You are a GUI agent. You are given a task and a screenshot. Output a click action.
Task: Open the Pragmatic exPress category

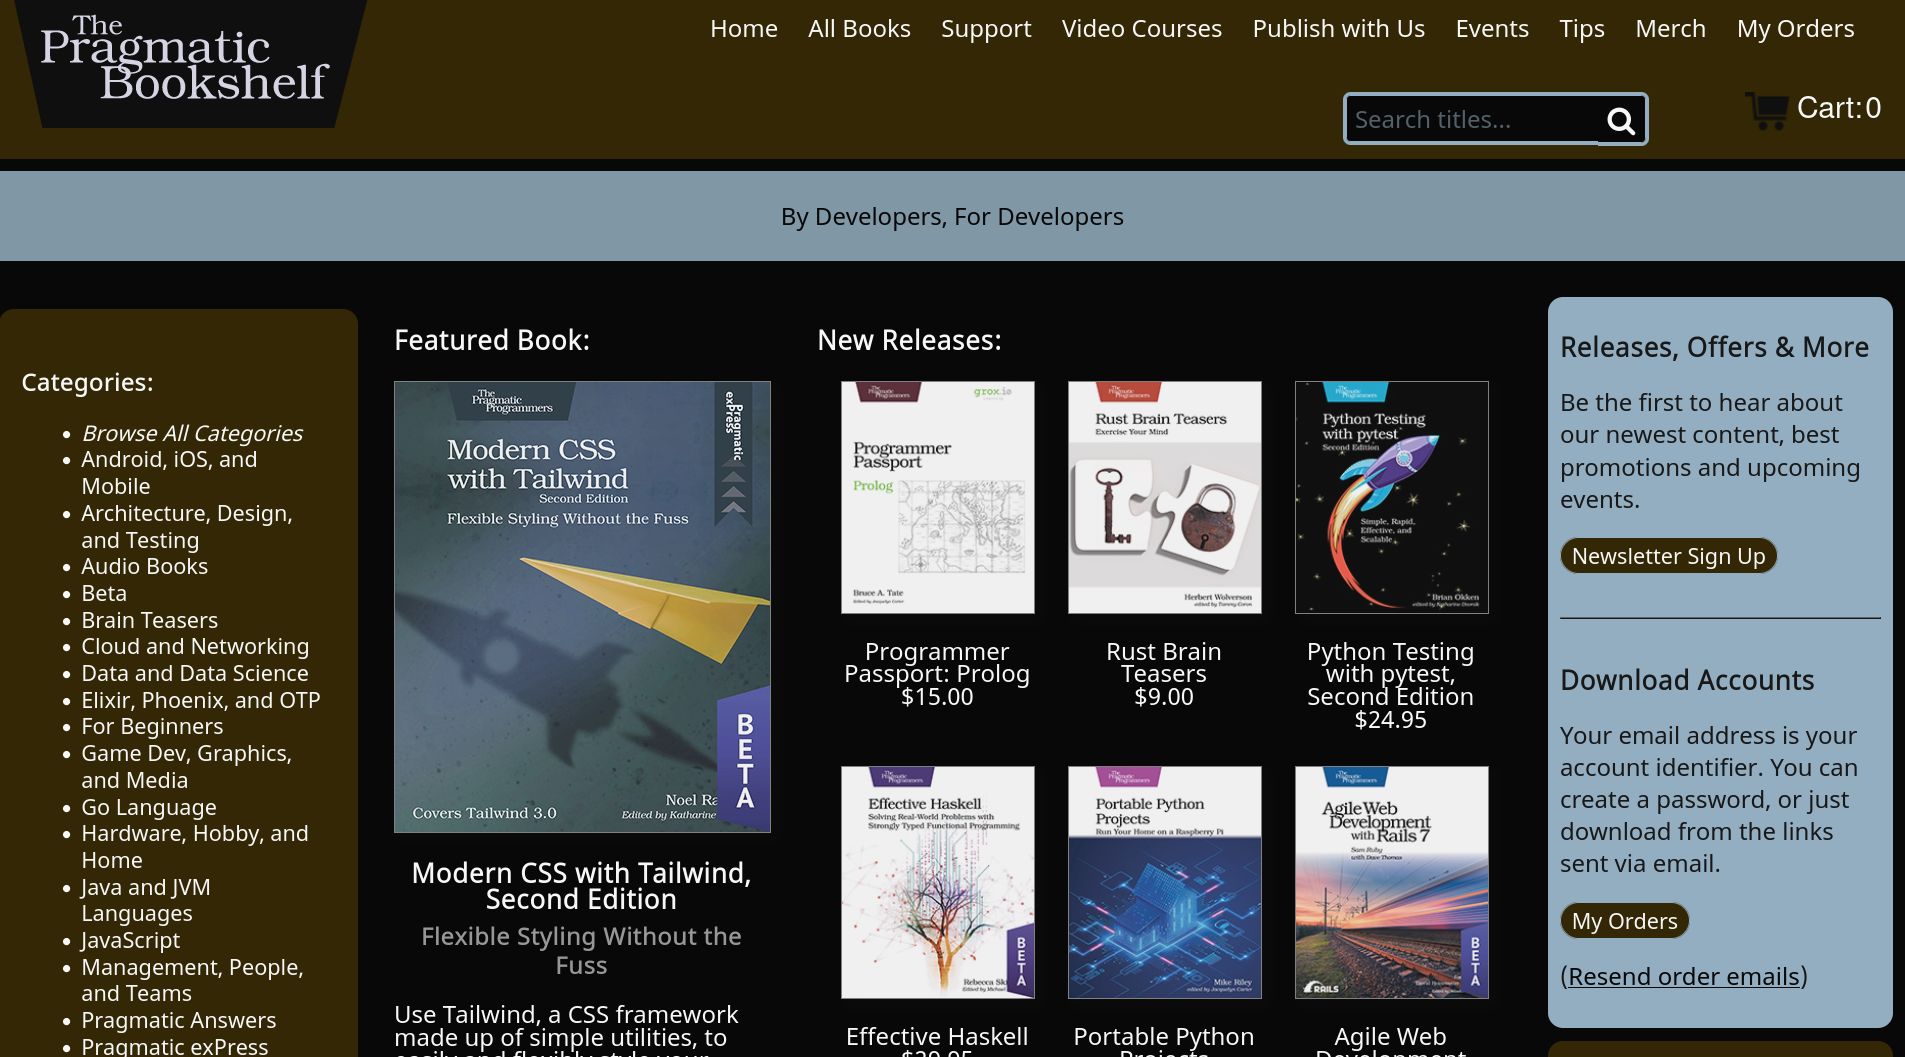pyautogui.click(x=175, y=1046)
